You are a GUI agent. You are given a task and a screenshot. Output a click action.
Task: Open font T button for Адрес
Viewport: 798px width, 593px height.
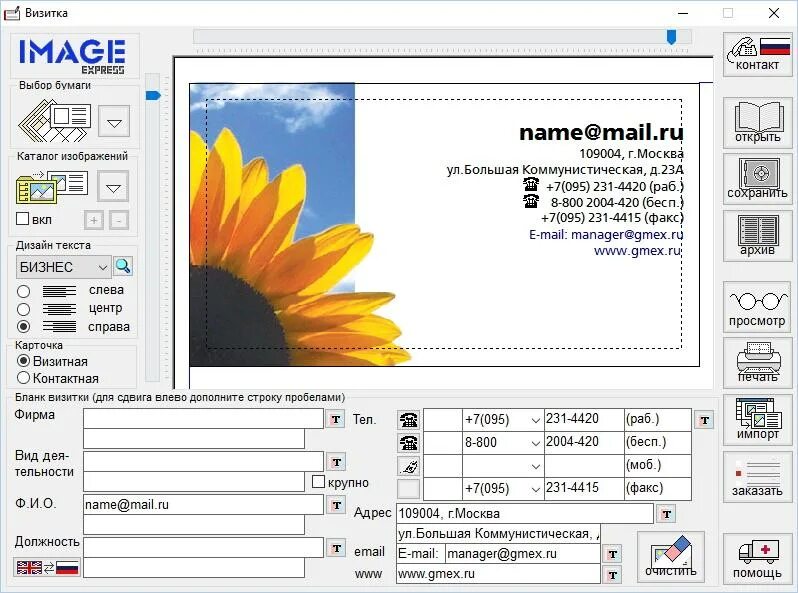coord(666,514)
